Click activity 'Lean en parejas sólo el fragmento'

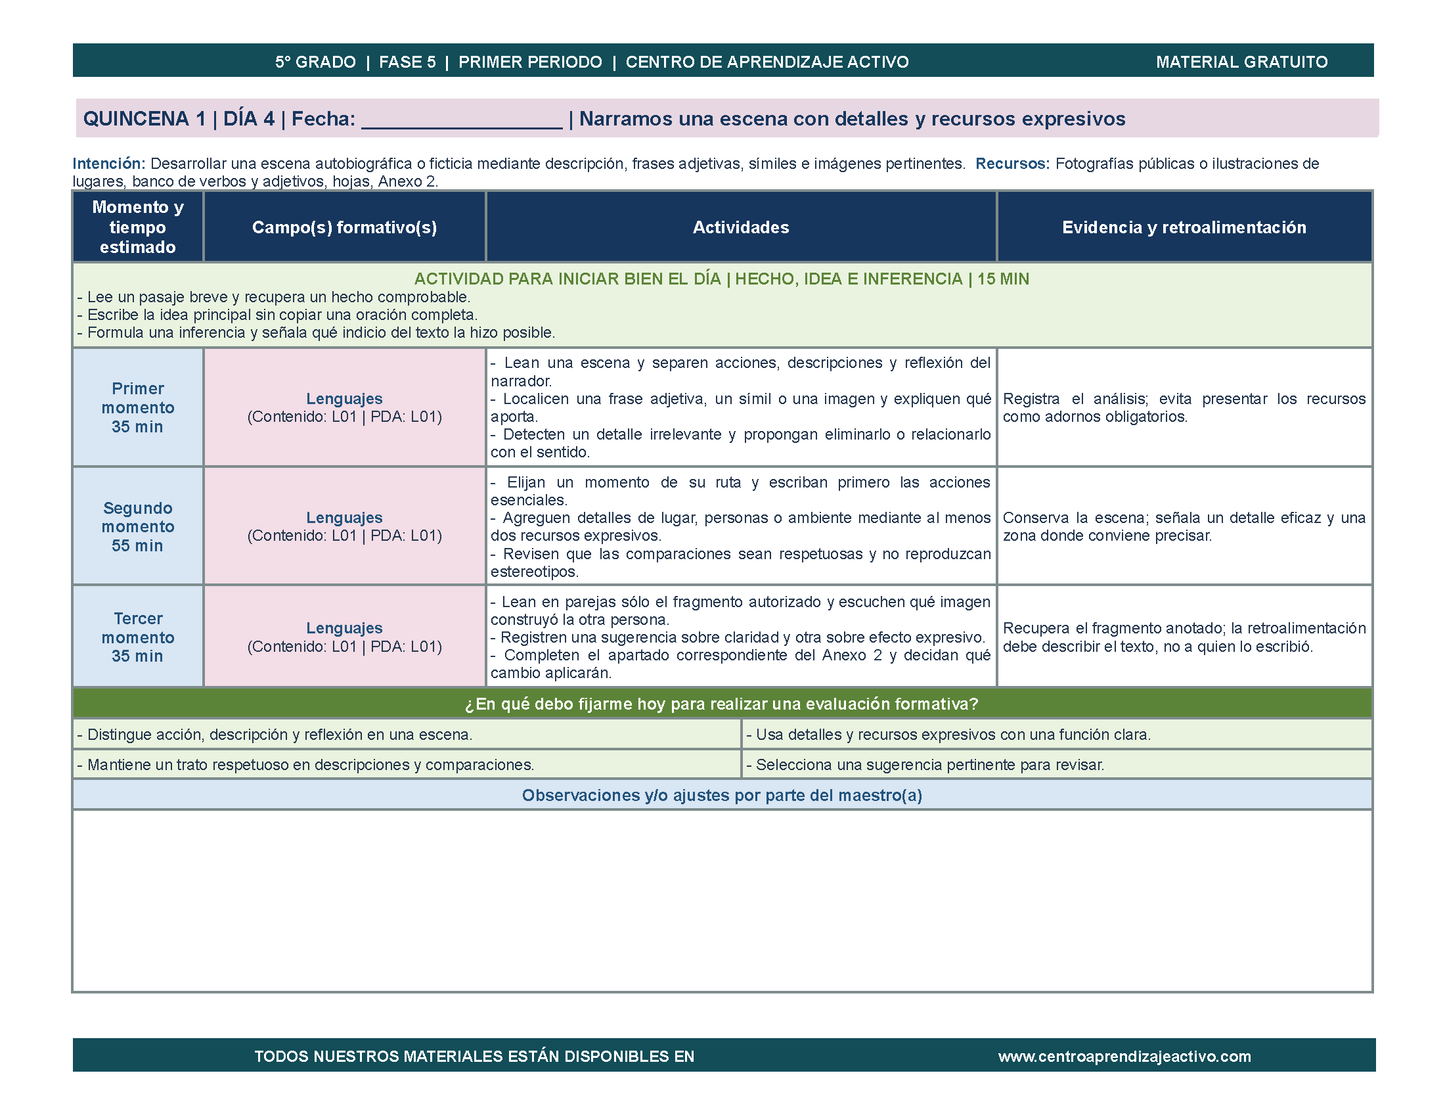(x=741, y=611)
